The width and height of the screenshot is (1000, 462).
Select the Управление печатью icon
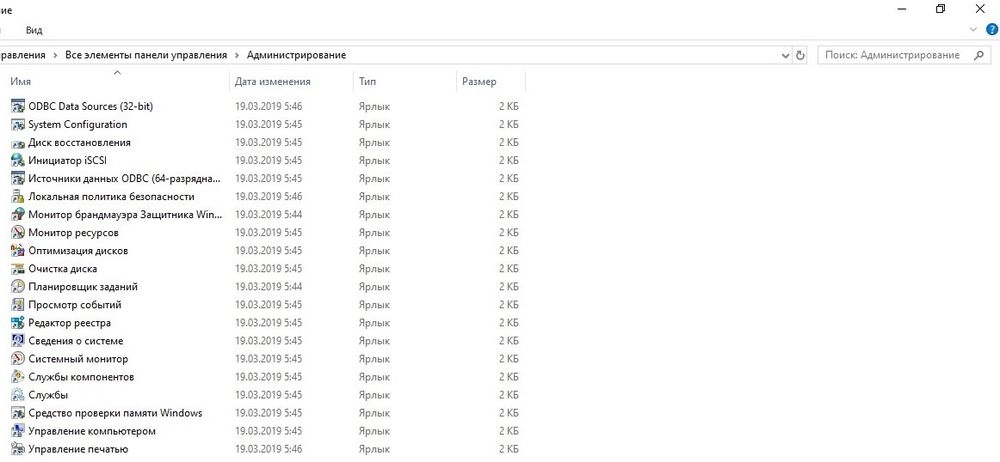click(x=18, y=449)
